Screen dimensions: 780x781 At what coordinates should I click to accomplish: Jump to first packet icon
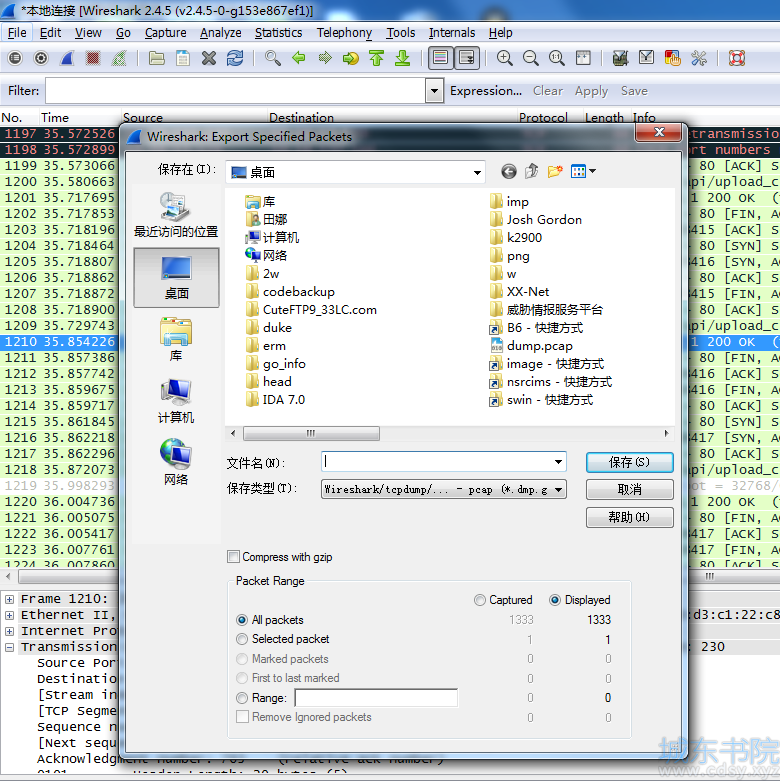pos(377,58)
